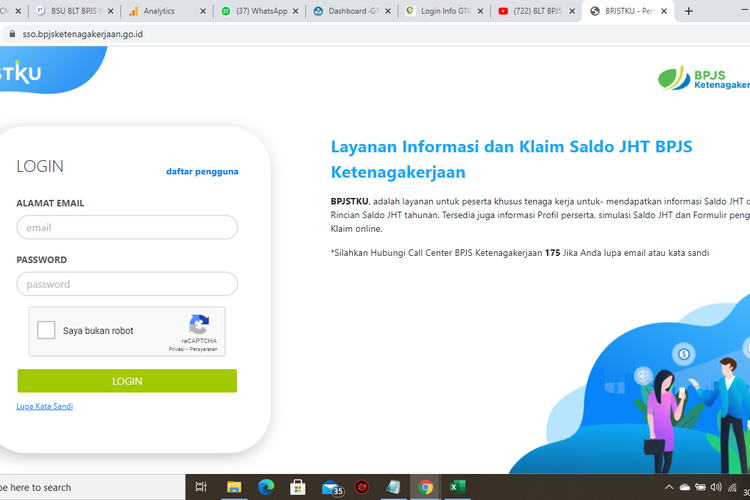Open Excel from the taskbar

tap(457, 487)
